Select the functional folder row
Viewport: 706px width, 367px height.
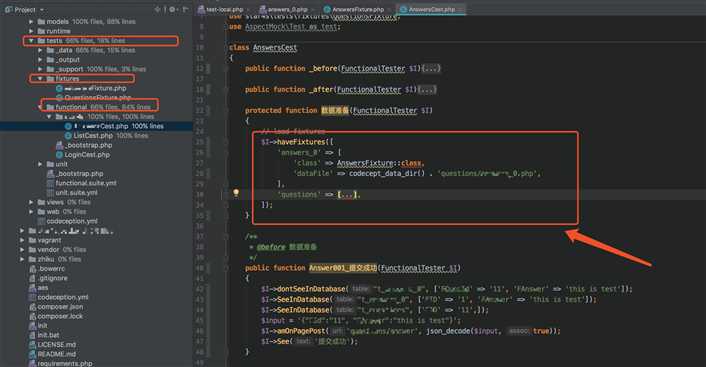[x=96, y=107]
